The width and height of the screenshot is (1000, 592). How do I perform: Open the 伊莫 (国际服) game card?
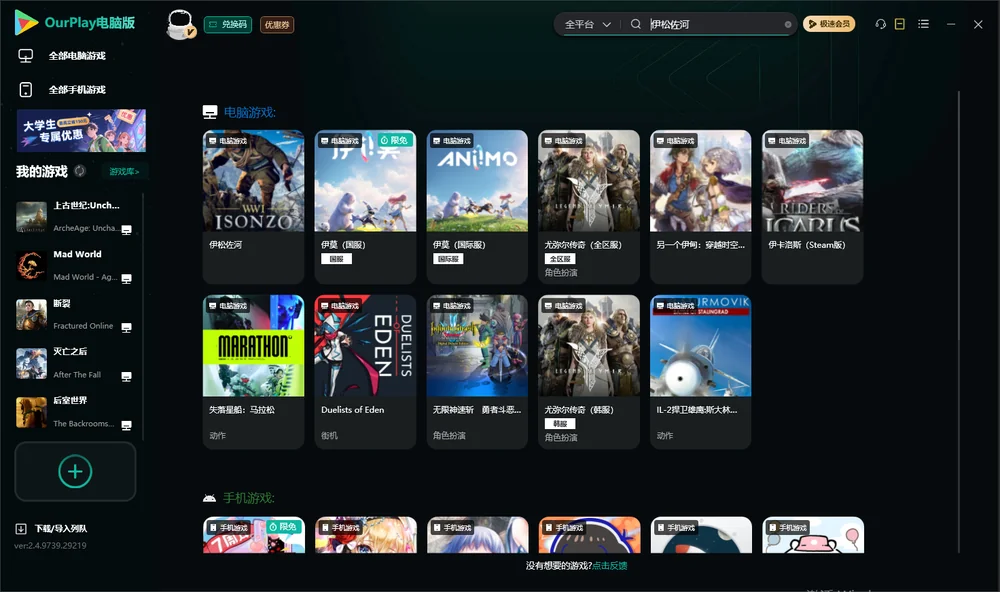coord(477,207)
